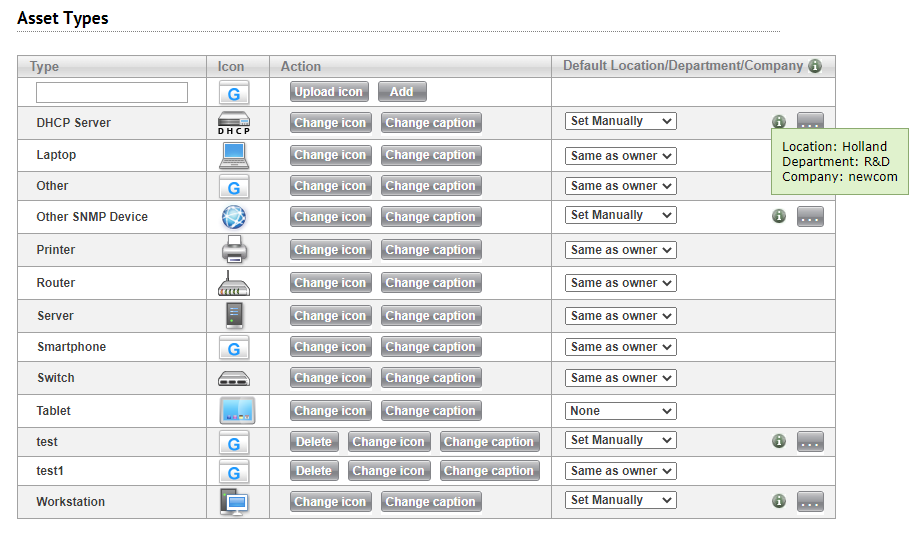
Task: Change caption for Workstation
Action: point(431,502)
